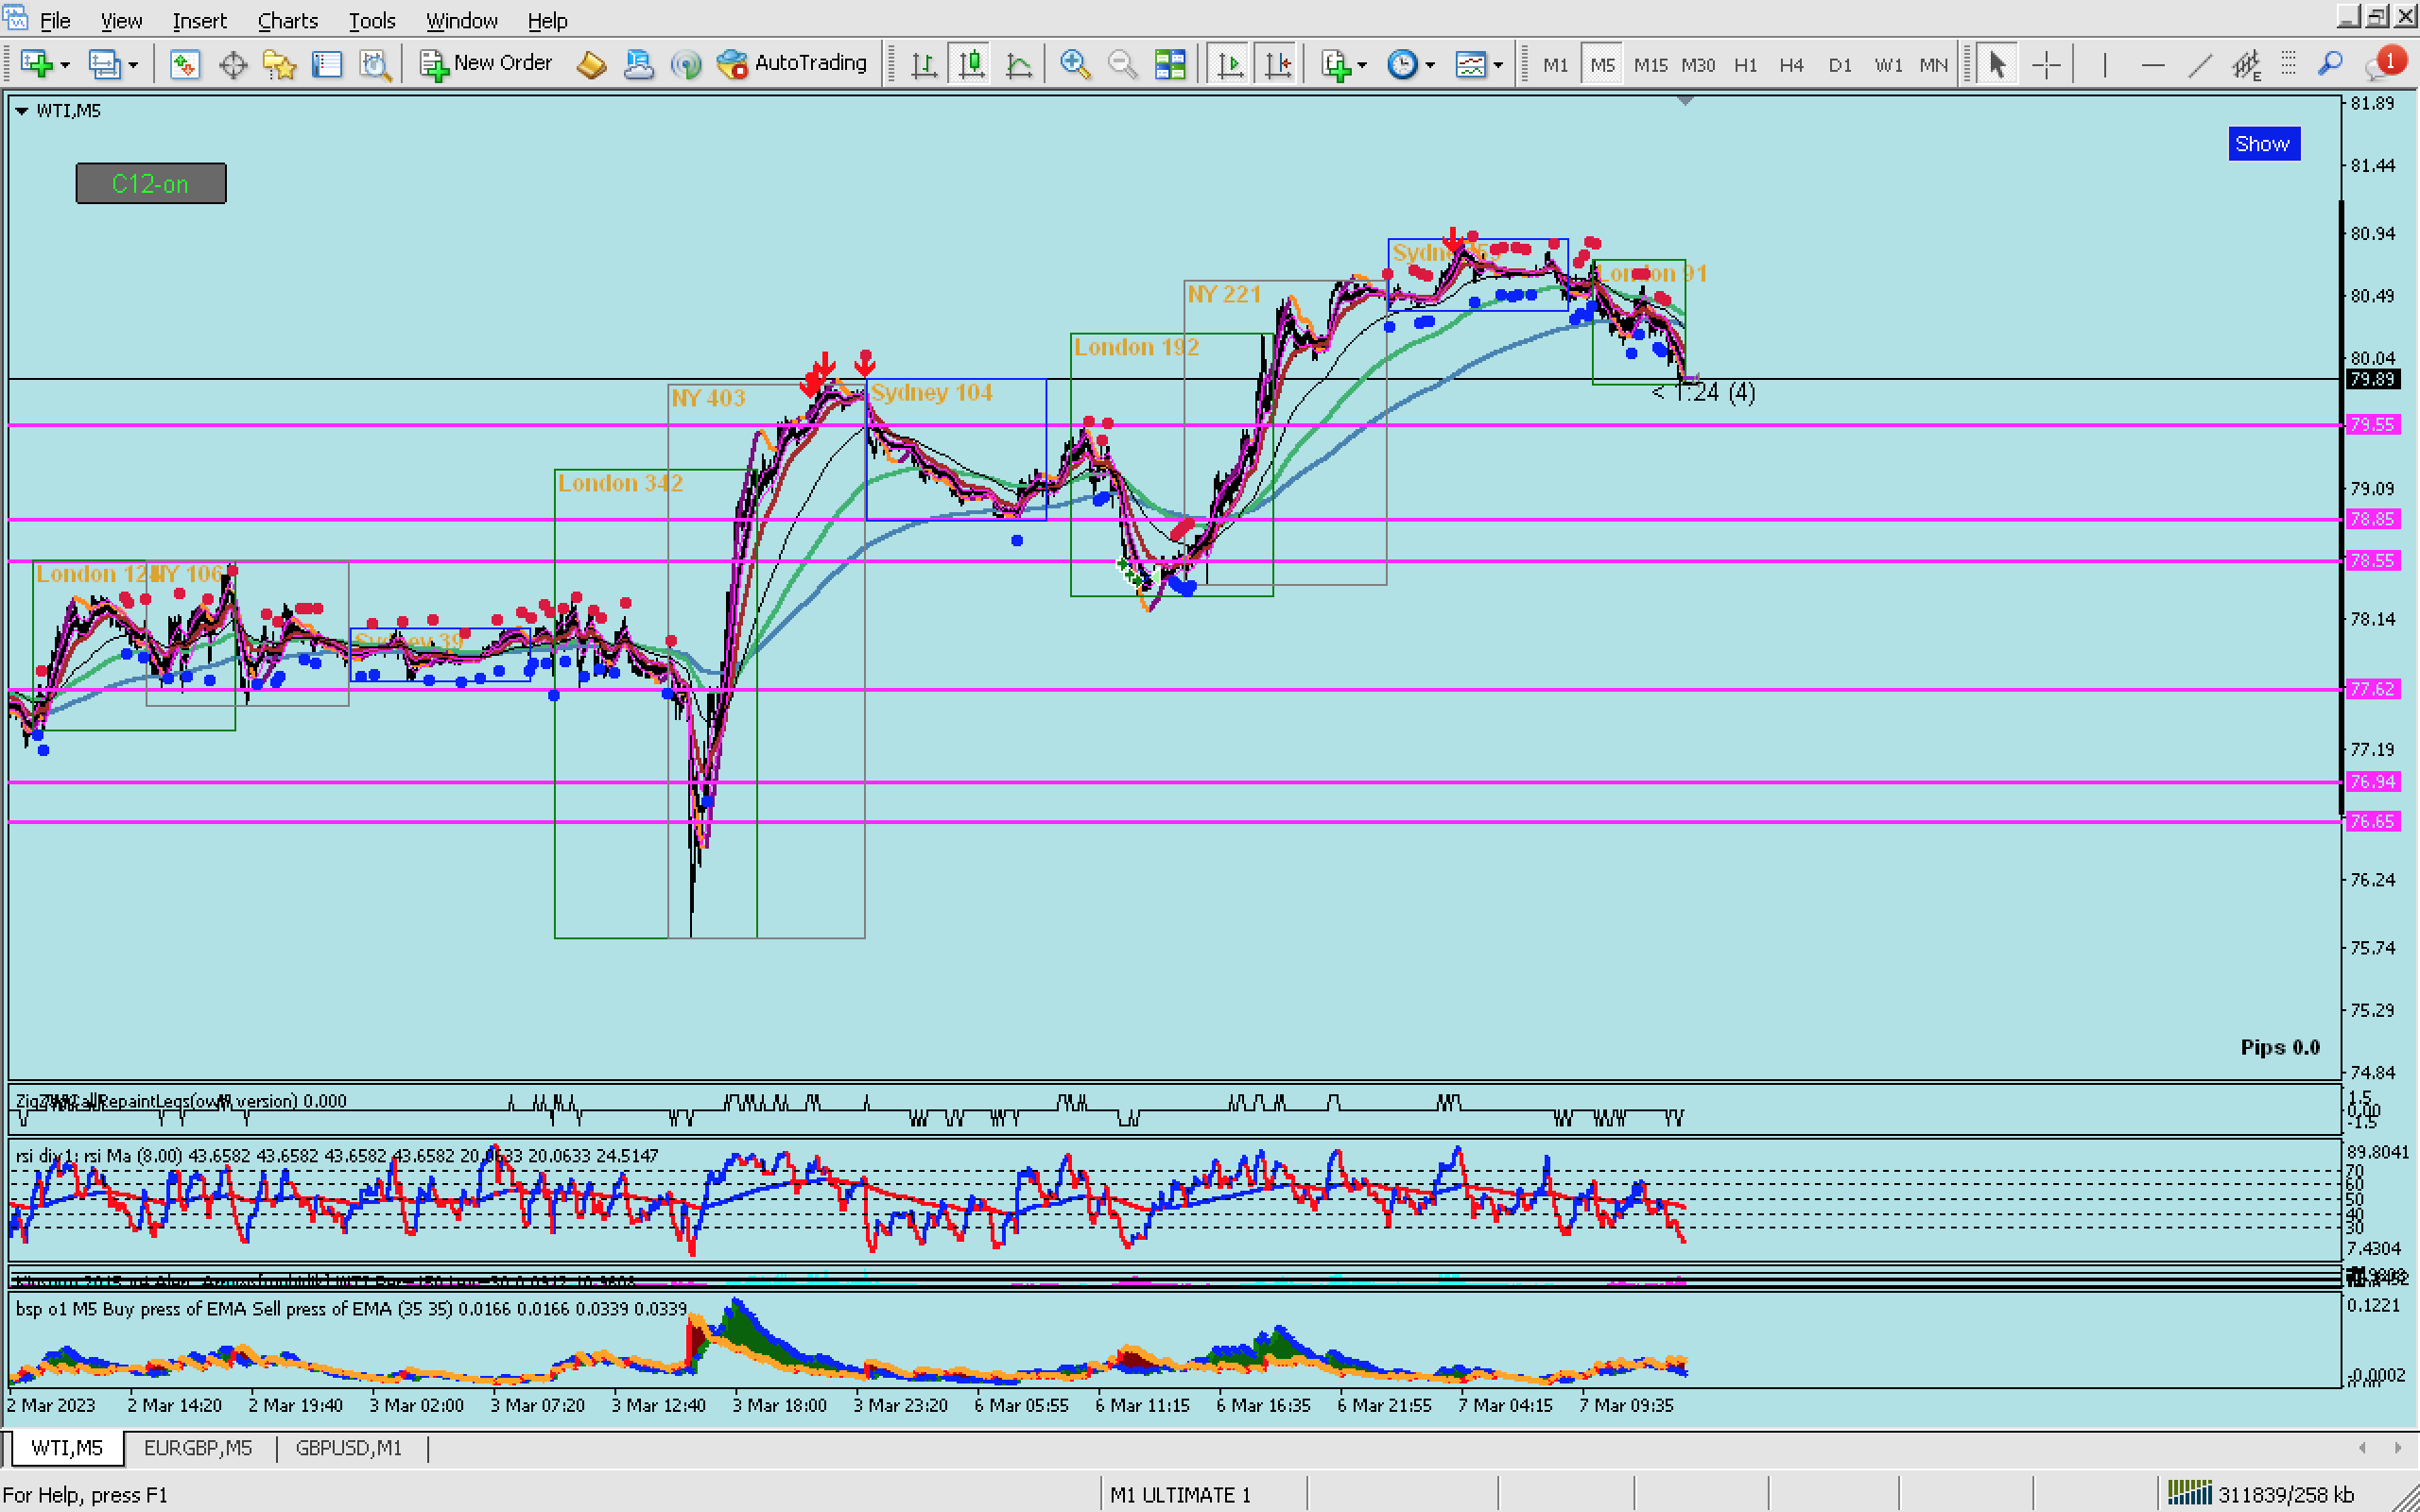The height and width of the screenshot is (1512, 2420).
Task: Select the Crosshair tool
Action: point(2046,65)
